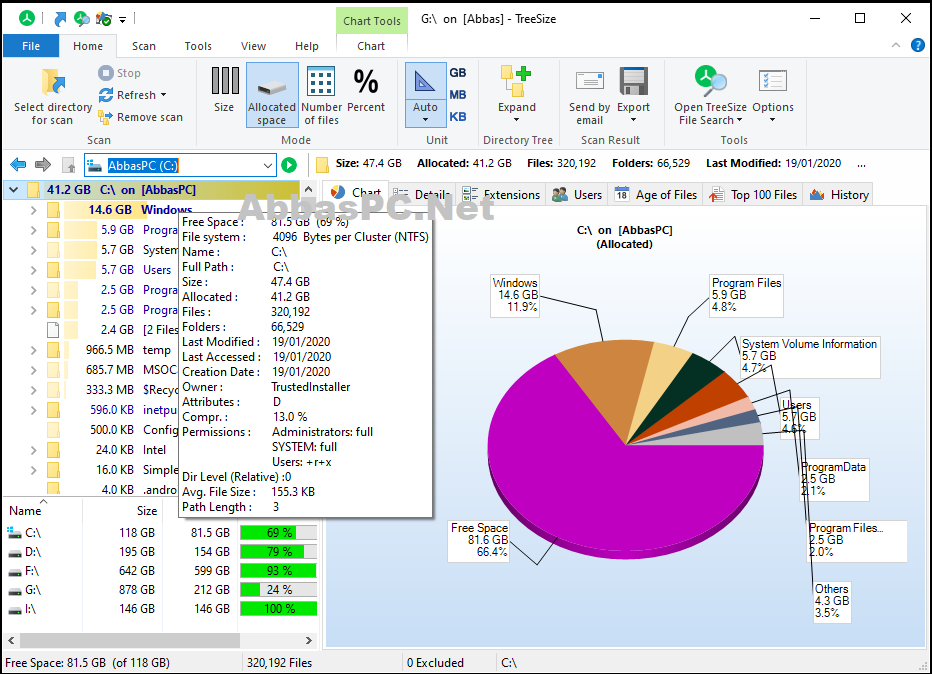The width and height of the screenshot is (932, 674).
Task: Expand the temp folder node
Action: [33, 350]
